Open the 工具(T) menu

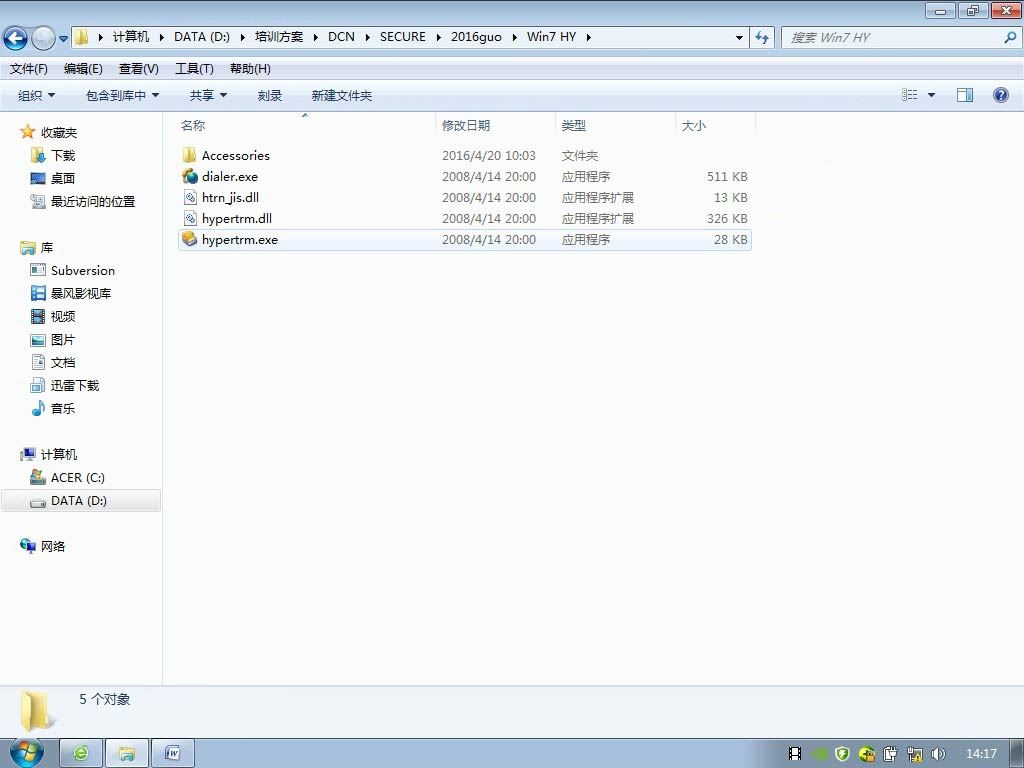(x=194, y=69)
